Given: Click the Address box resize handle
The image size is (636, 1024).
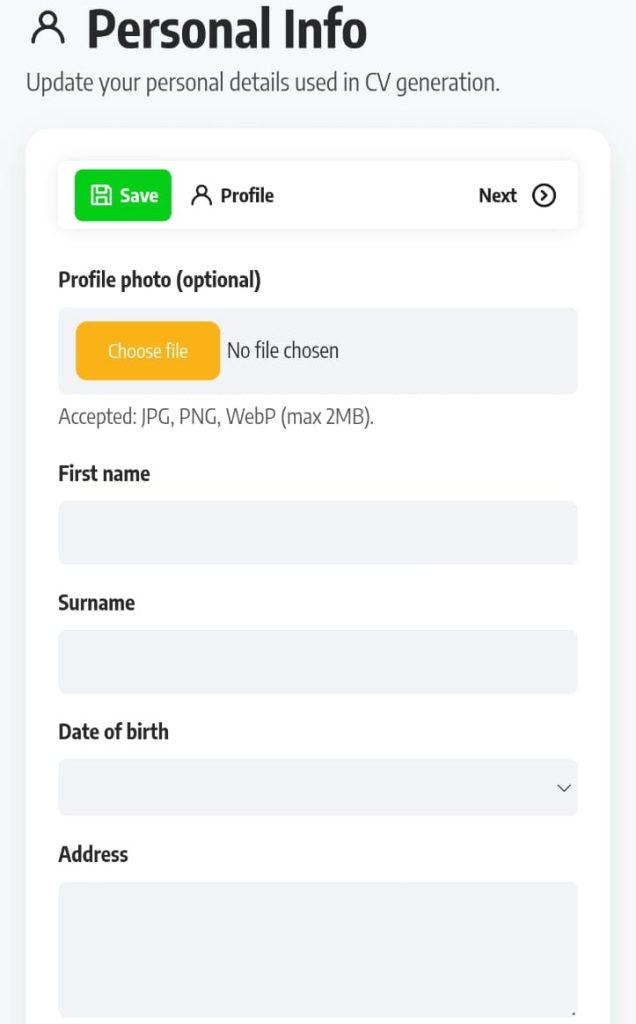Looking at the screenshot, I should 572,1012.
